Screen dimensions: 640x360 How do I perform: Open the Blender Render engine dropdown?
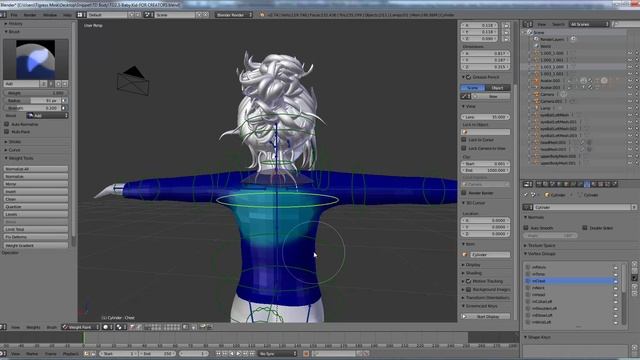click(233, 15)
